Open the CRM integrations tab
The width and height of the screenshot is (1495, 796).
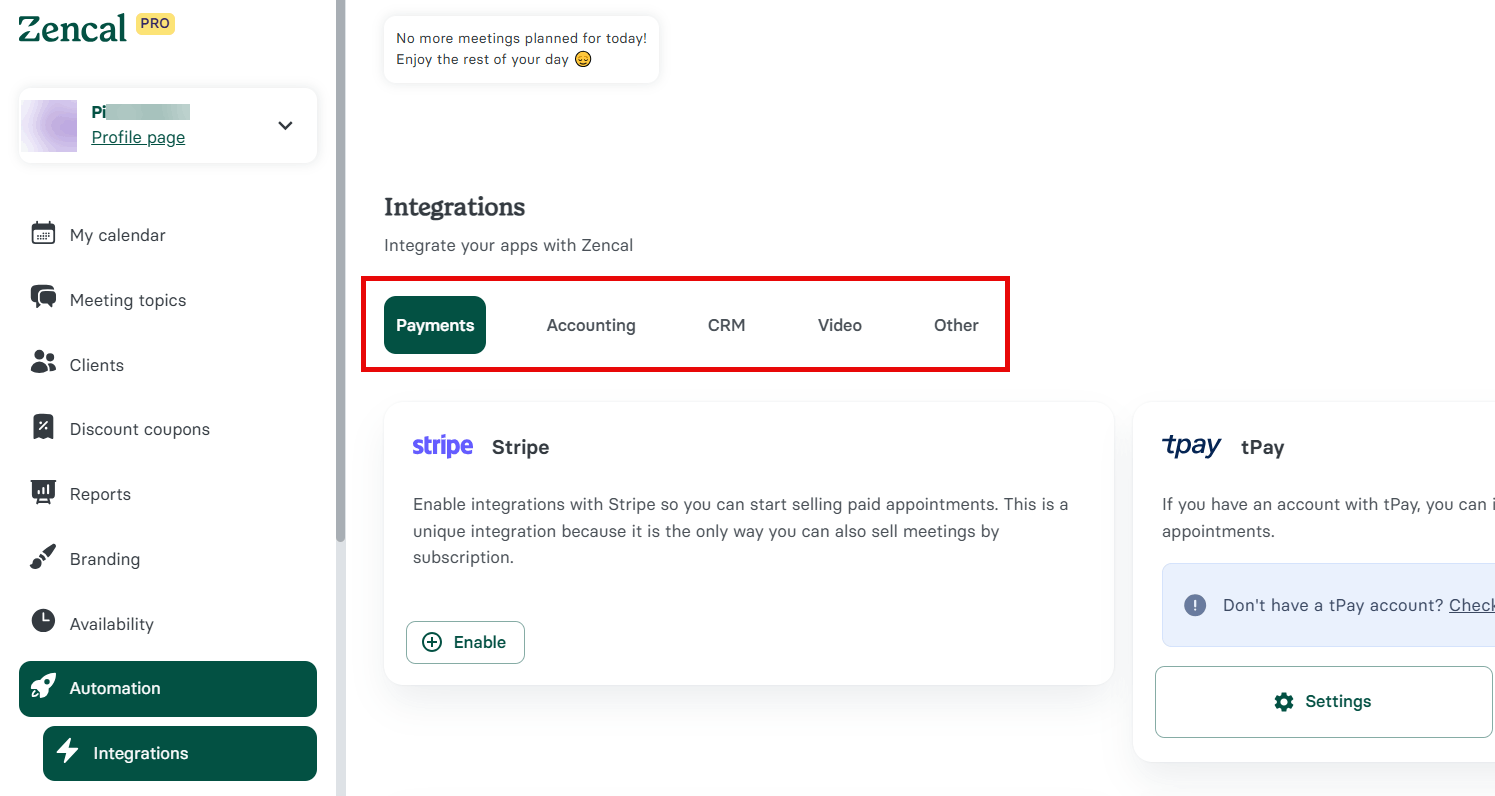726,325
